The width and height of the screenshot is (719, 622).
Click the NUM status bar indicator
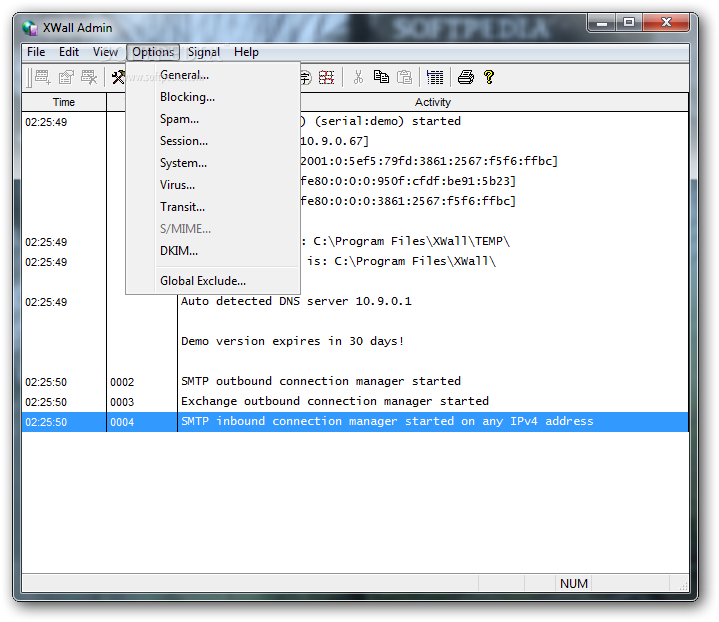click(x=574, y=583)
